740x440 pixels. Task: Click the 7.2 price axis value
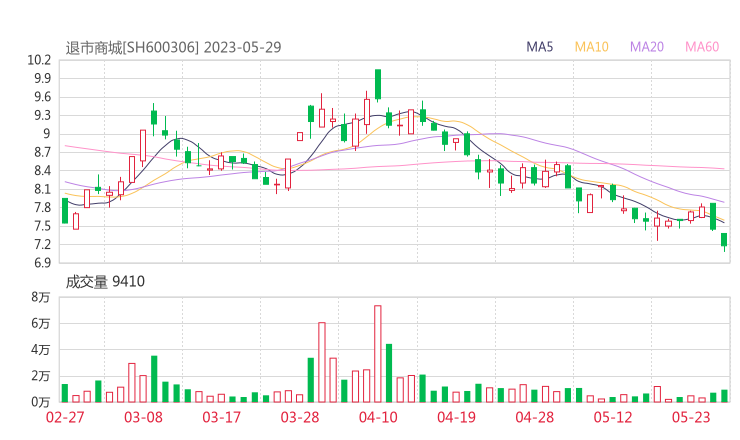click(x=42, y=245)
